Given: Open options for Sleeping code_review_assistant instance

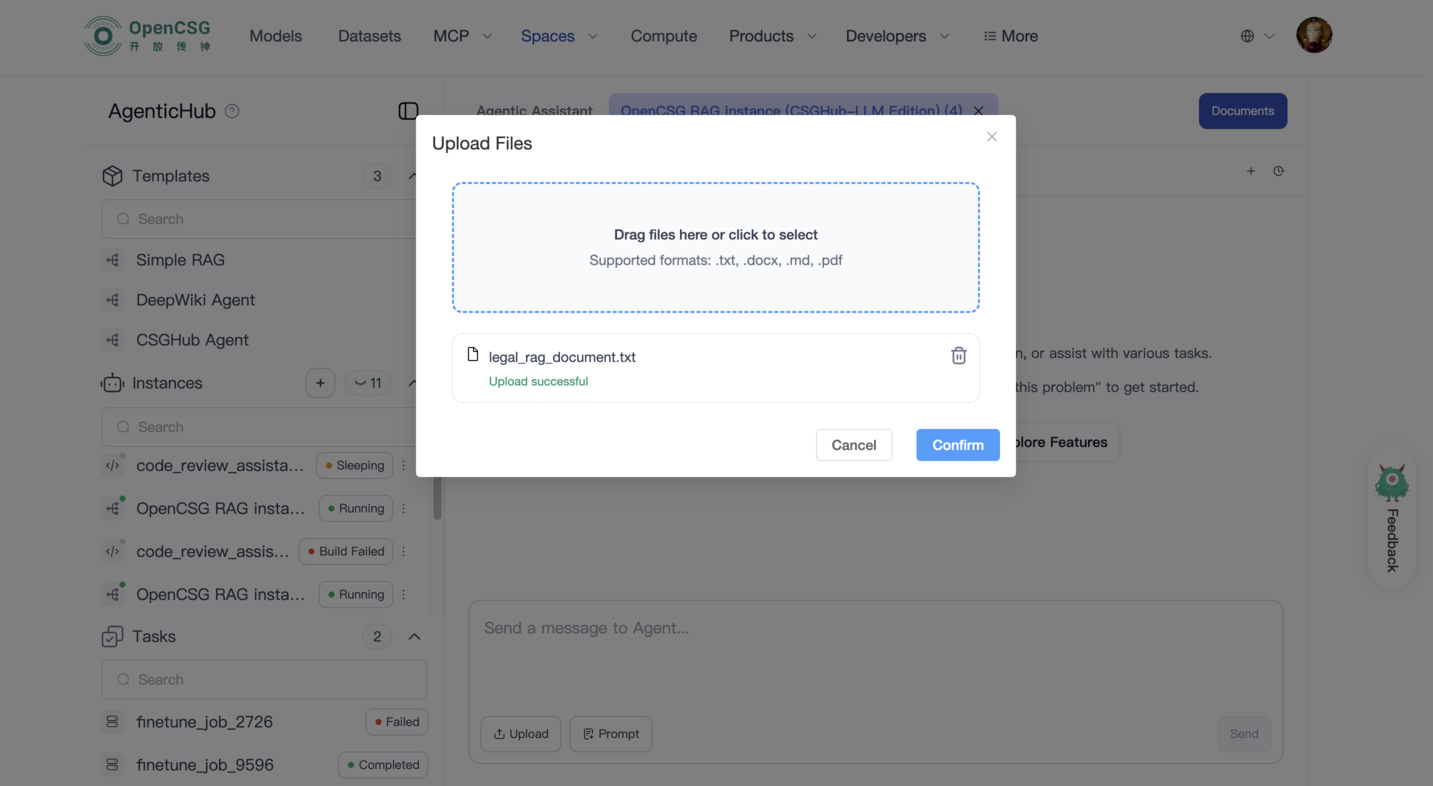Looking at the screenshot, I should (404, 465).
